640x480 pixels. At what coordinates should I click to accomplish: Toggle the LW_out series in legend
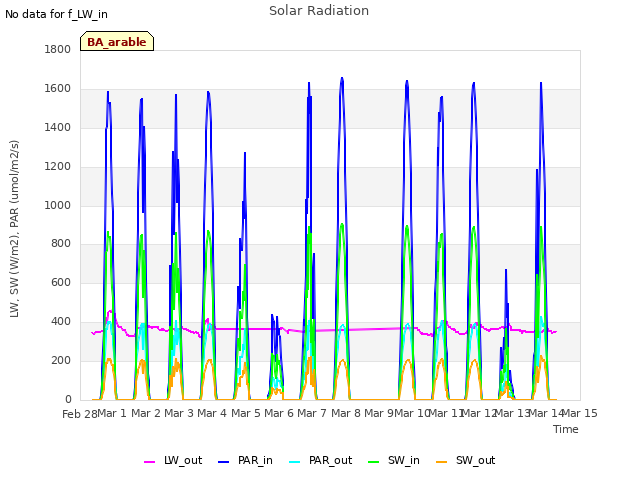point(173,460)
